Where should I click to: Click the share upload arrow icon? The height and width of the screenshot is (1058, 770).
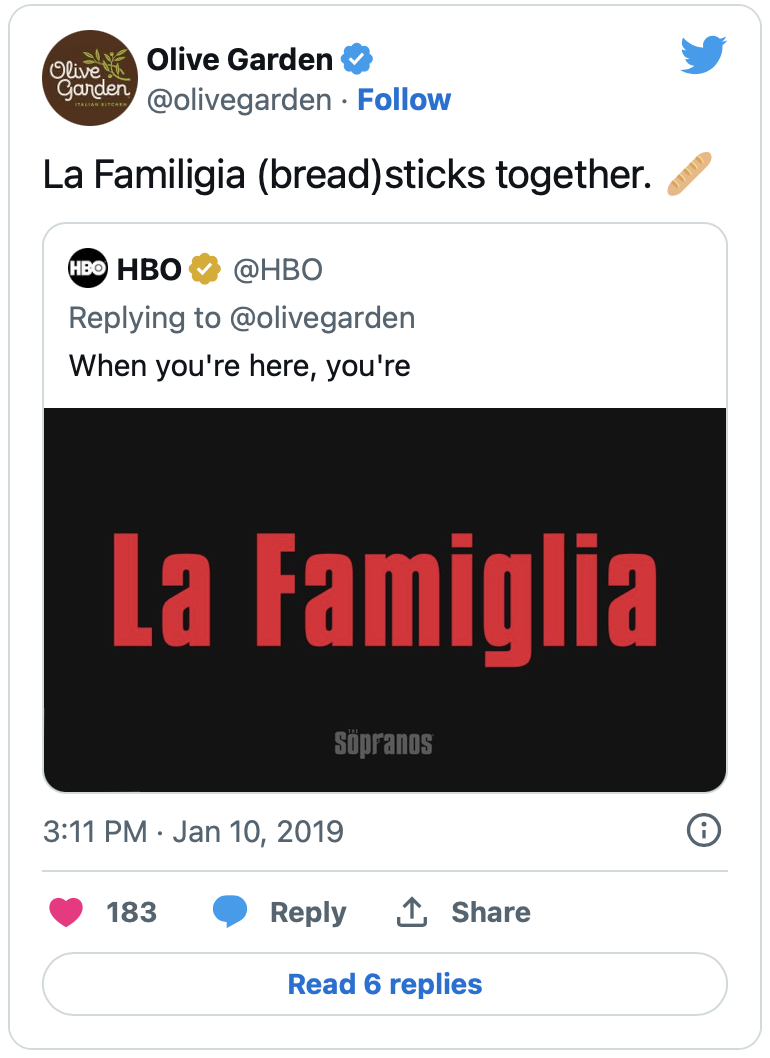pyautogui.click(x=411, y=912)
